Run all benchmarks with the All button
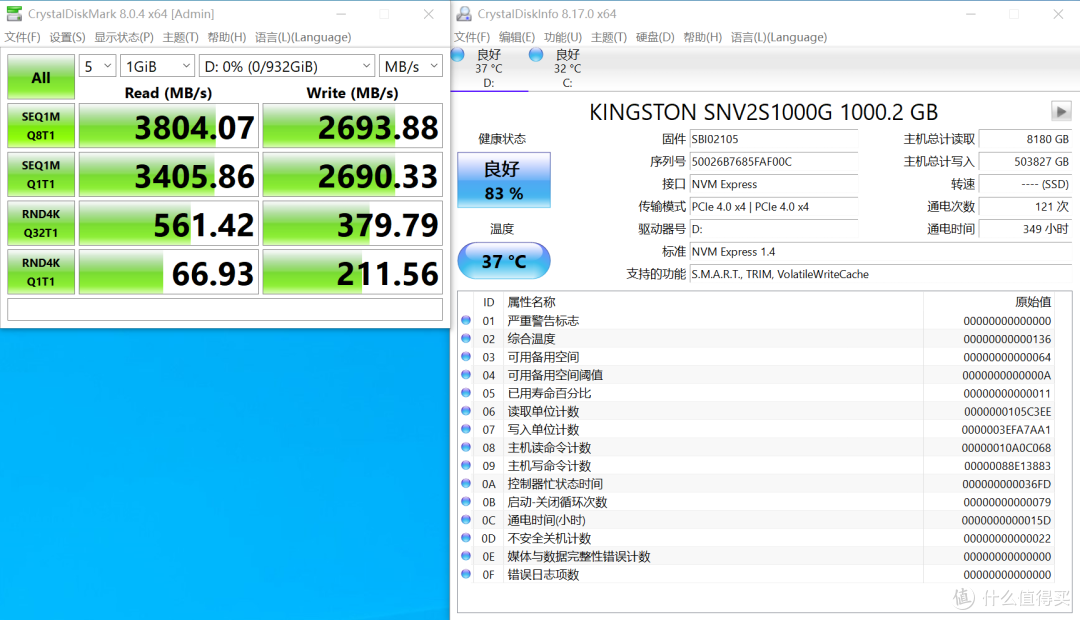 pyautogui.click(x=41, y=77)
